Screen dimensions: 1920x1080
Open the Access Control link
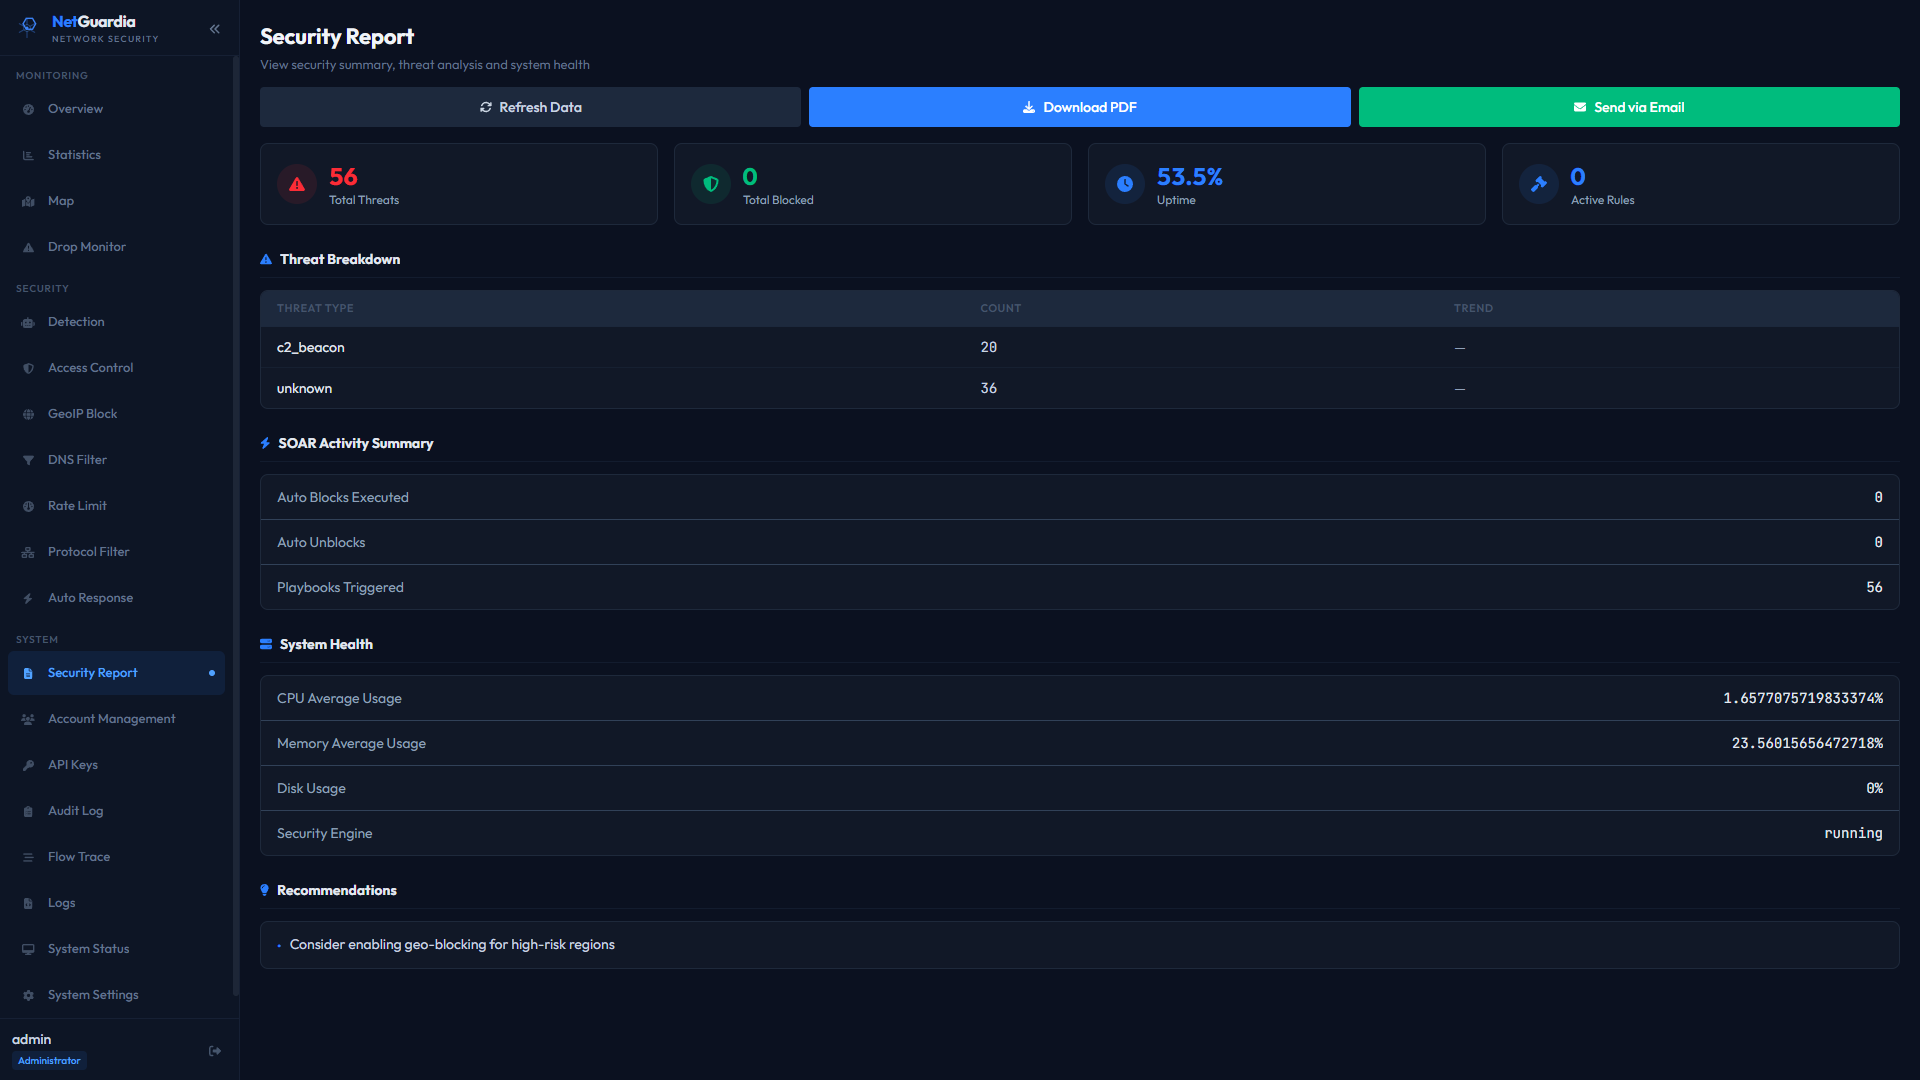[x=116, y=368]
